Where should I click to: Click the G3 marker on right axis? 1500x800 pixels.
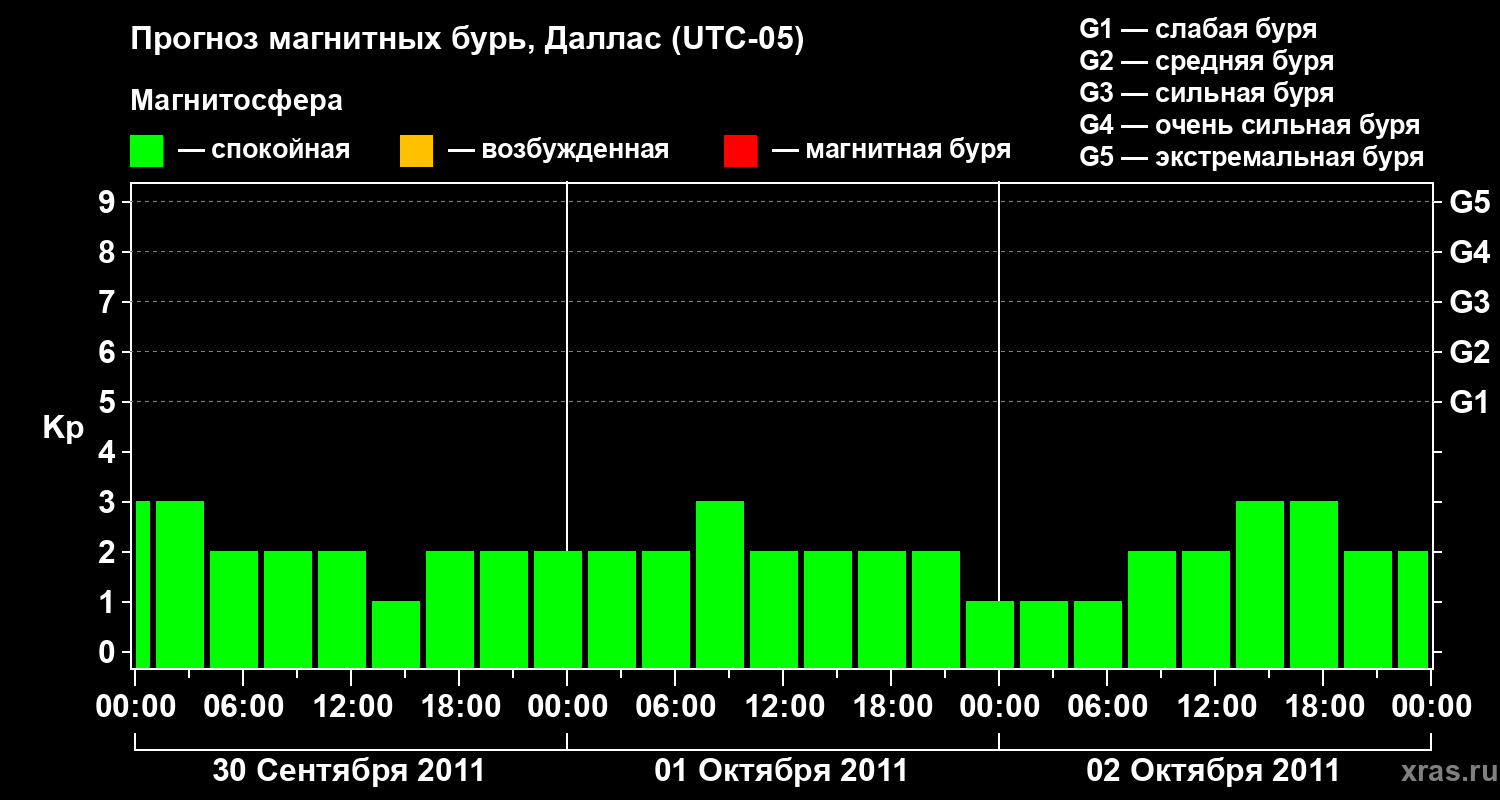(1469, 302)
